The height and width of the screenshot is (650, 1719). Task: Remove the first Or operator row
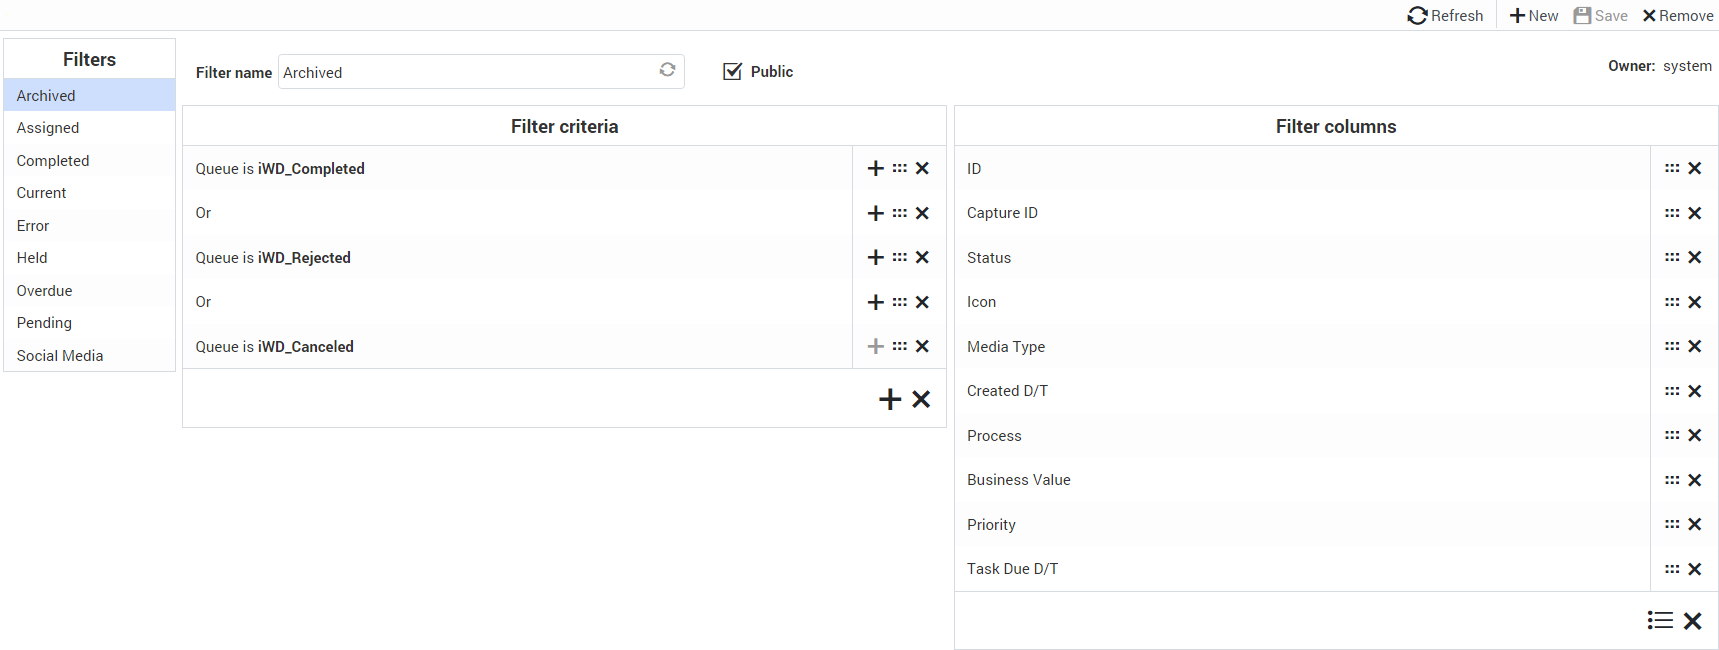pyautogui.click(x=922, y=213)
